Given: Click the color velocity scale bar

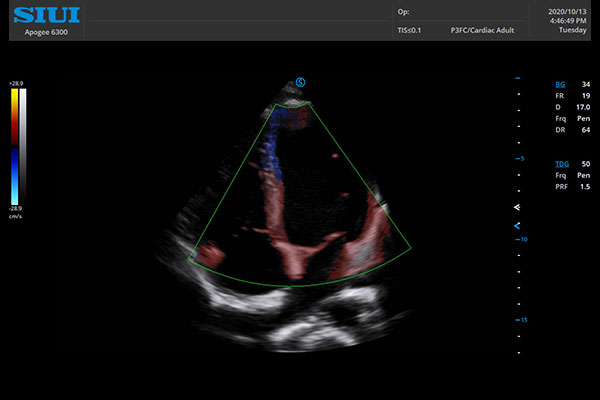Looking at the screenshot, I should pos(15,147).
